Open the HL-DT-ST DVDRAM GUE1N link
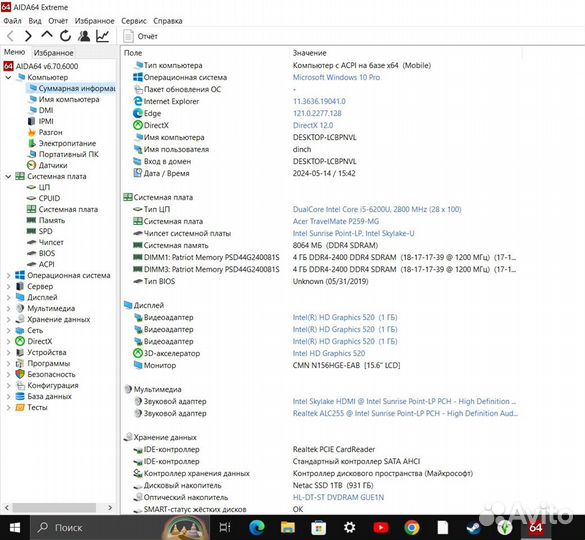585x540 pixels. pyautogui.click(x=338, y=497)
